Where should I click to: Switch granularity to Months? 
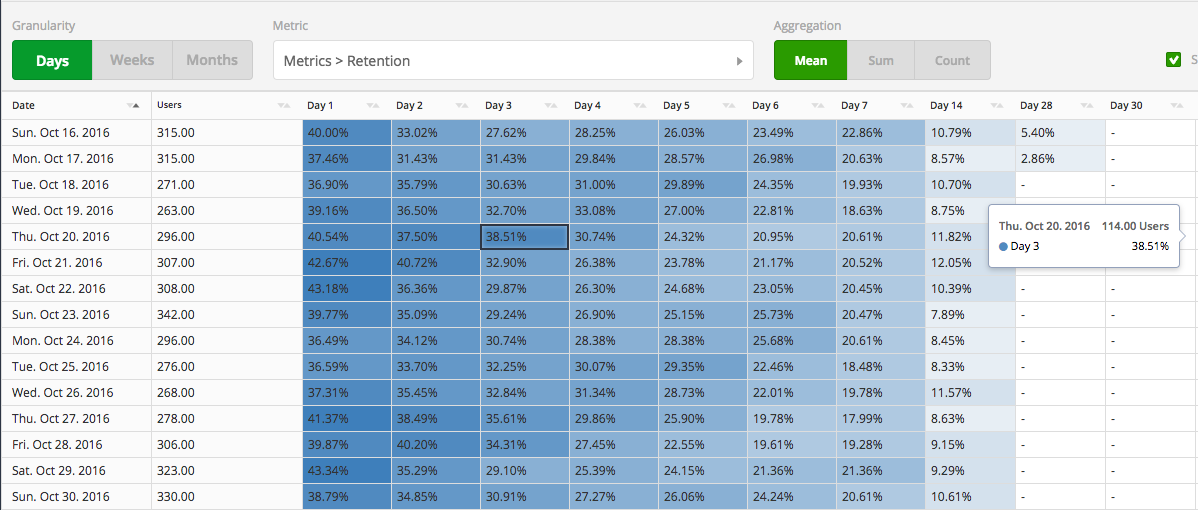tap(212, 60)
